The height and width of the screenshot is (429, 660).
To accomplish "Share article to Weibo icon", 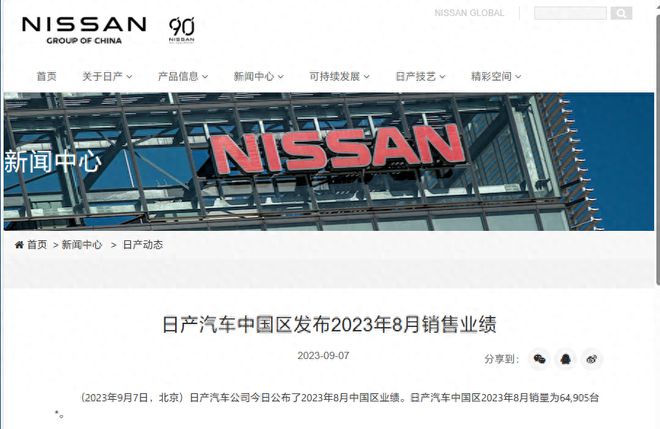I will click(x=592, y=359).
